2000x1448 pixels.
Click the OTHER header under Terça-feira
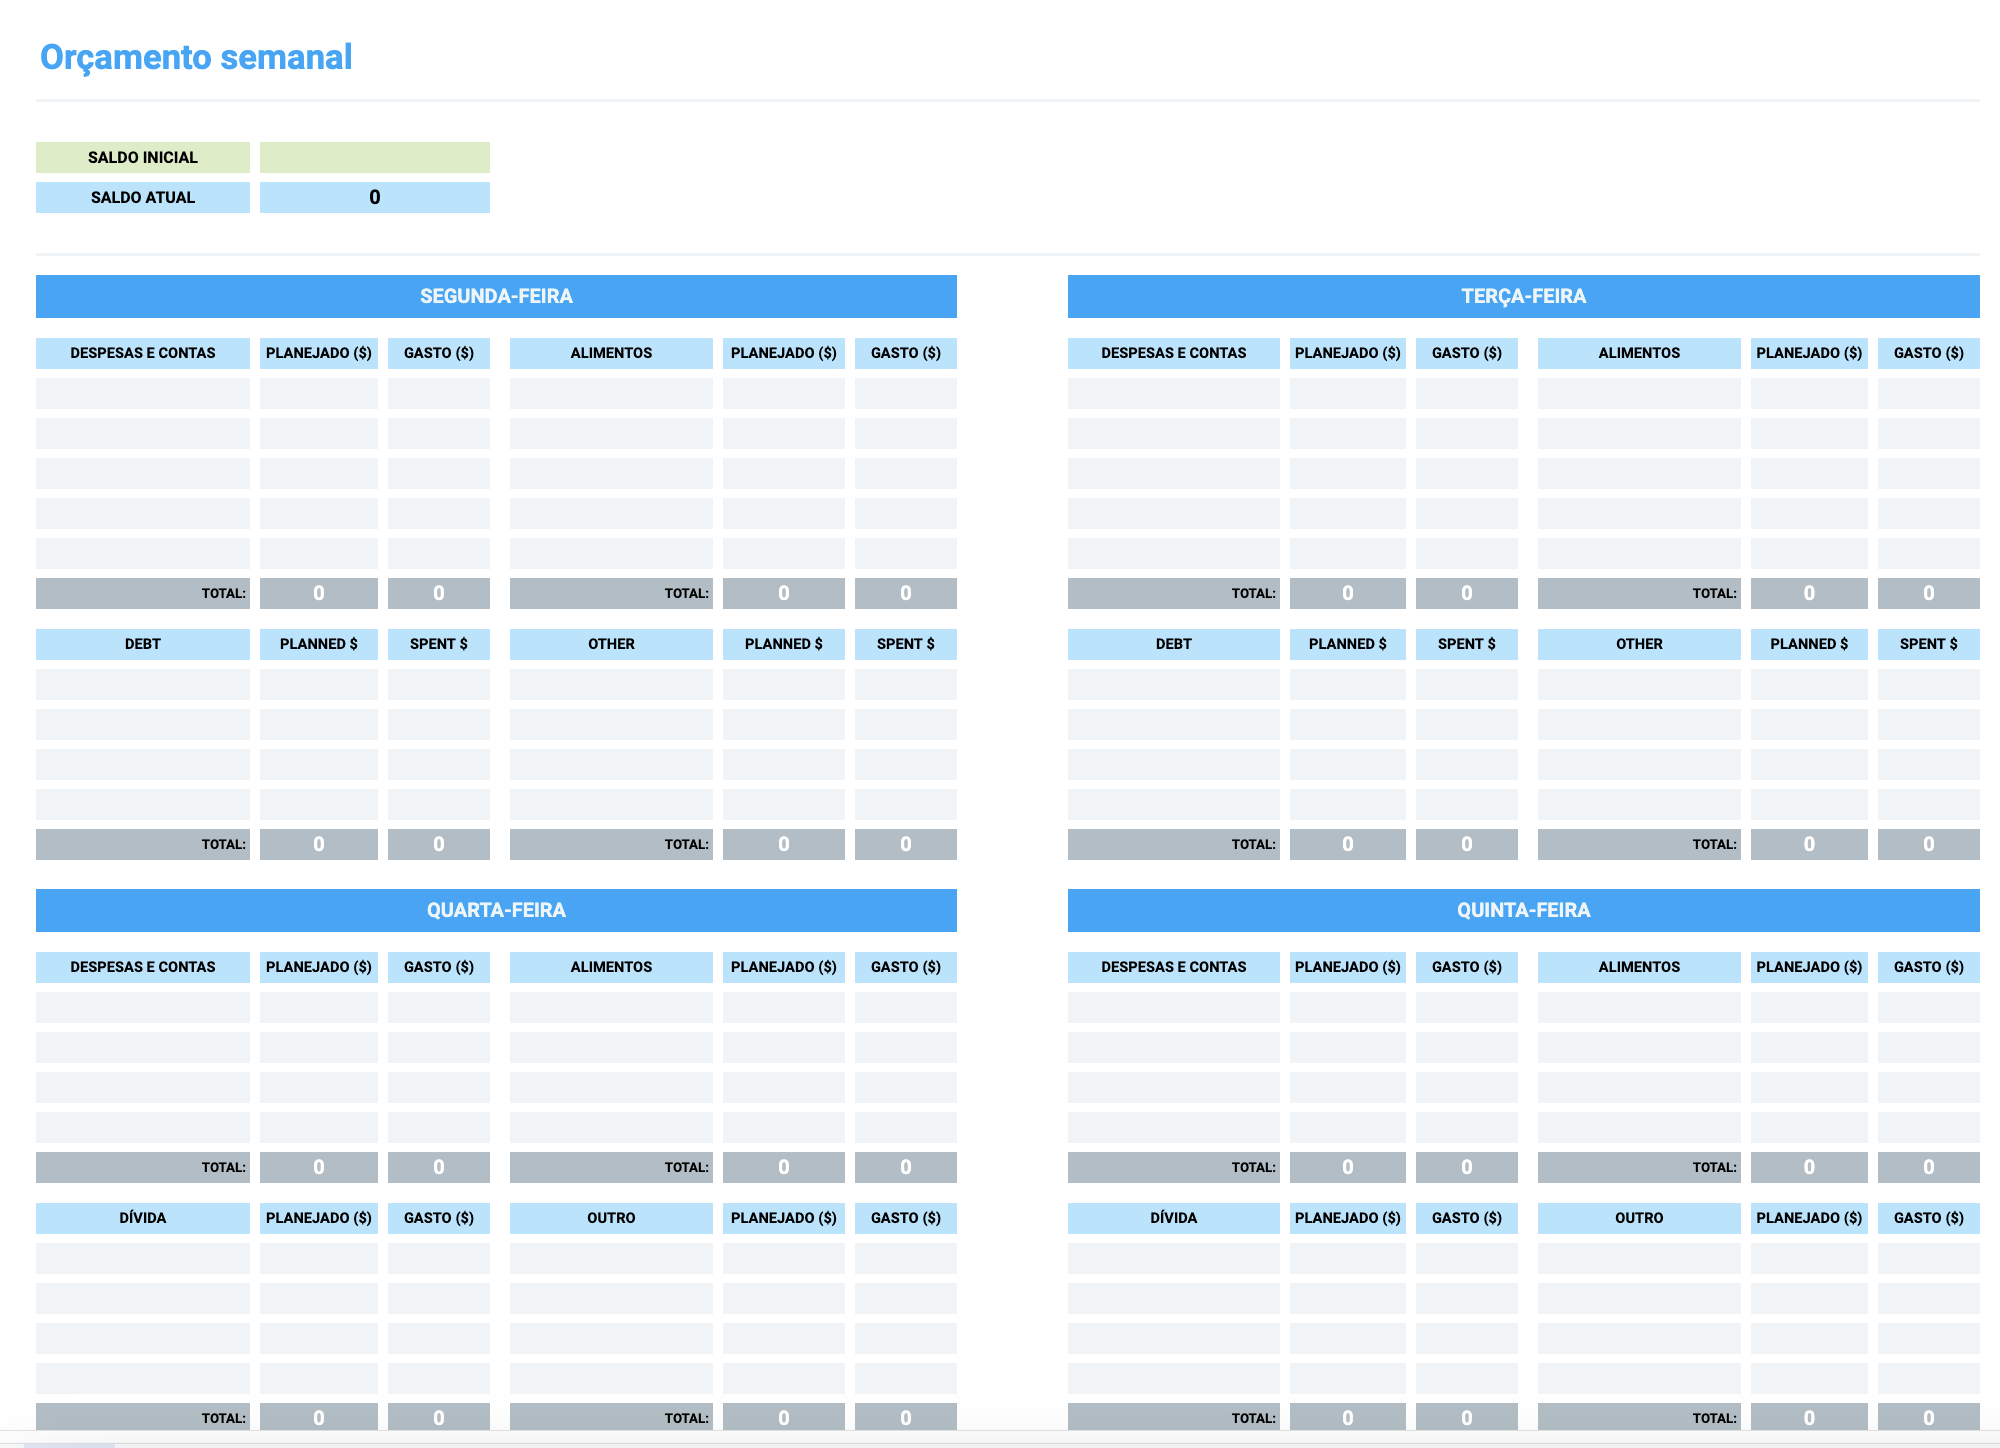(1639, 644)
